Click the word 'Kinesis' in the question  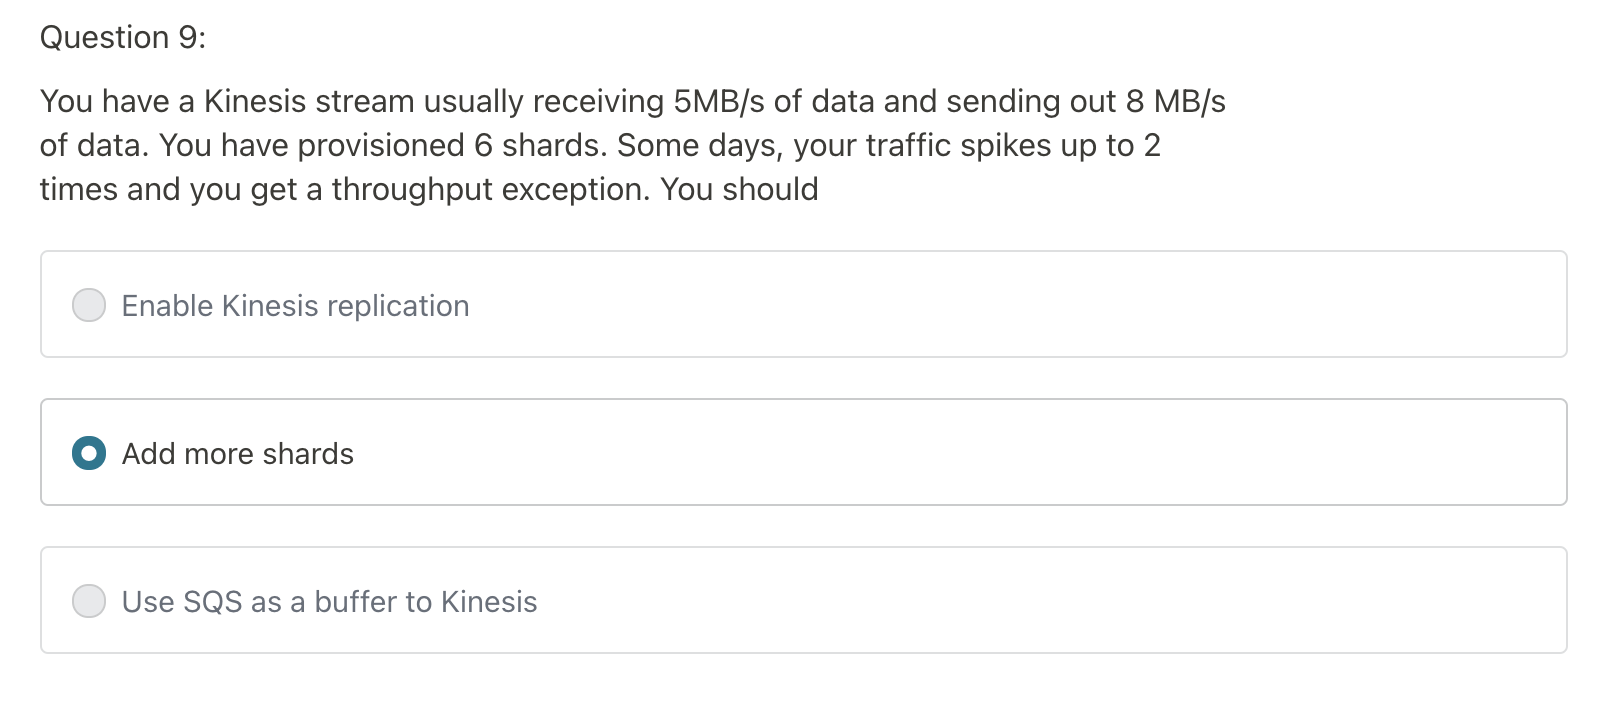pos(255,101)
